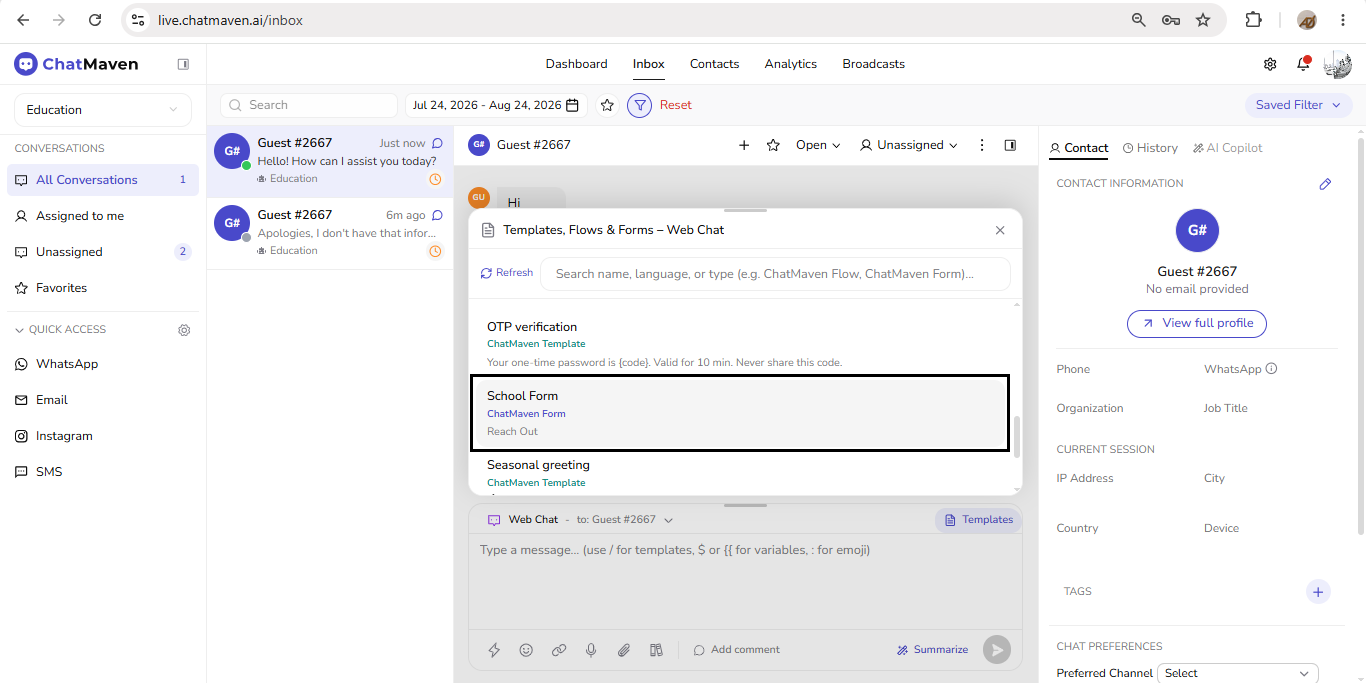Open the Analytics tab
Image resolution: width=1366 pixels, height=683 pixels.
(791, 64)
